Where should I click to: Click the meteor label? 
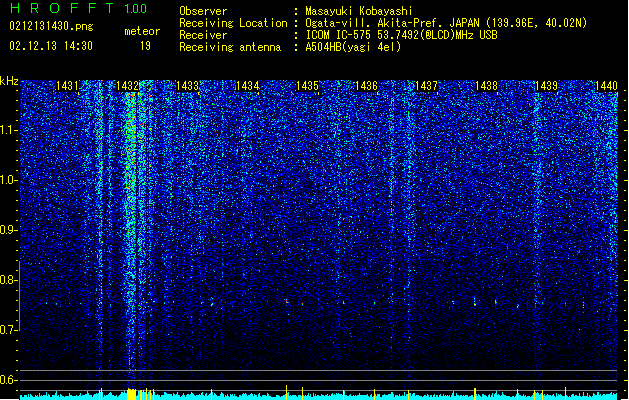point(142,31)
